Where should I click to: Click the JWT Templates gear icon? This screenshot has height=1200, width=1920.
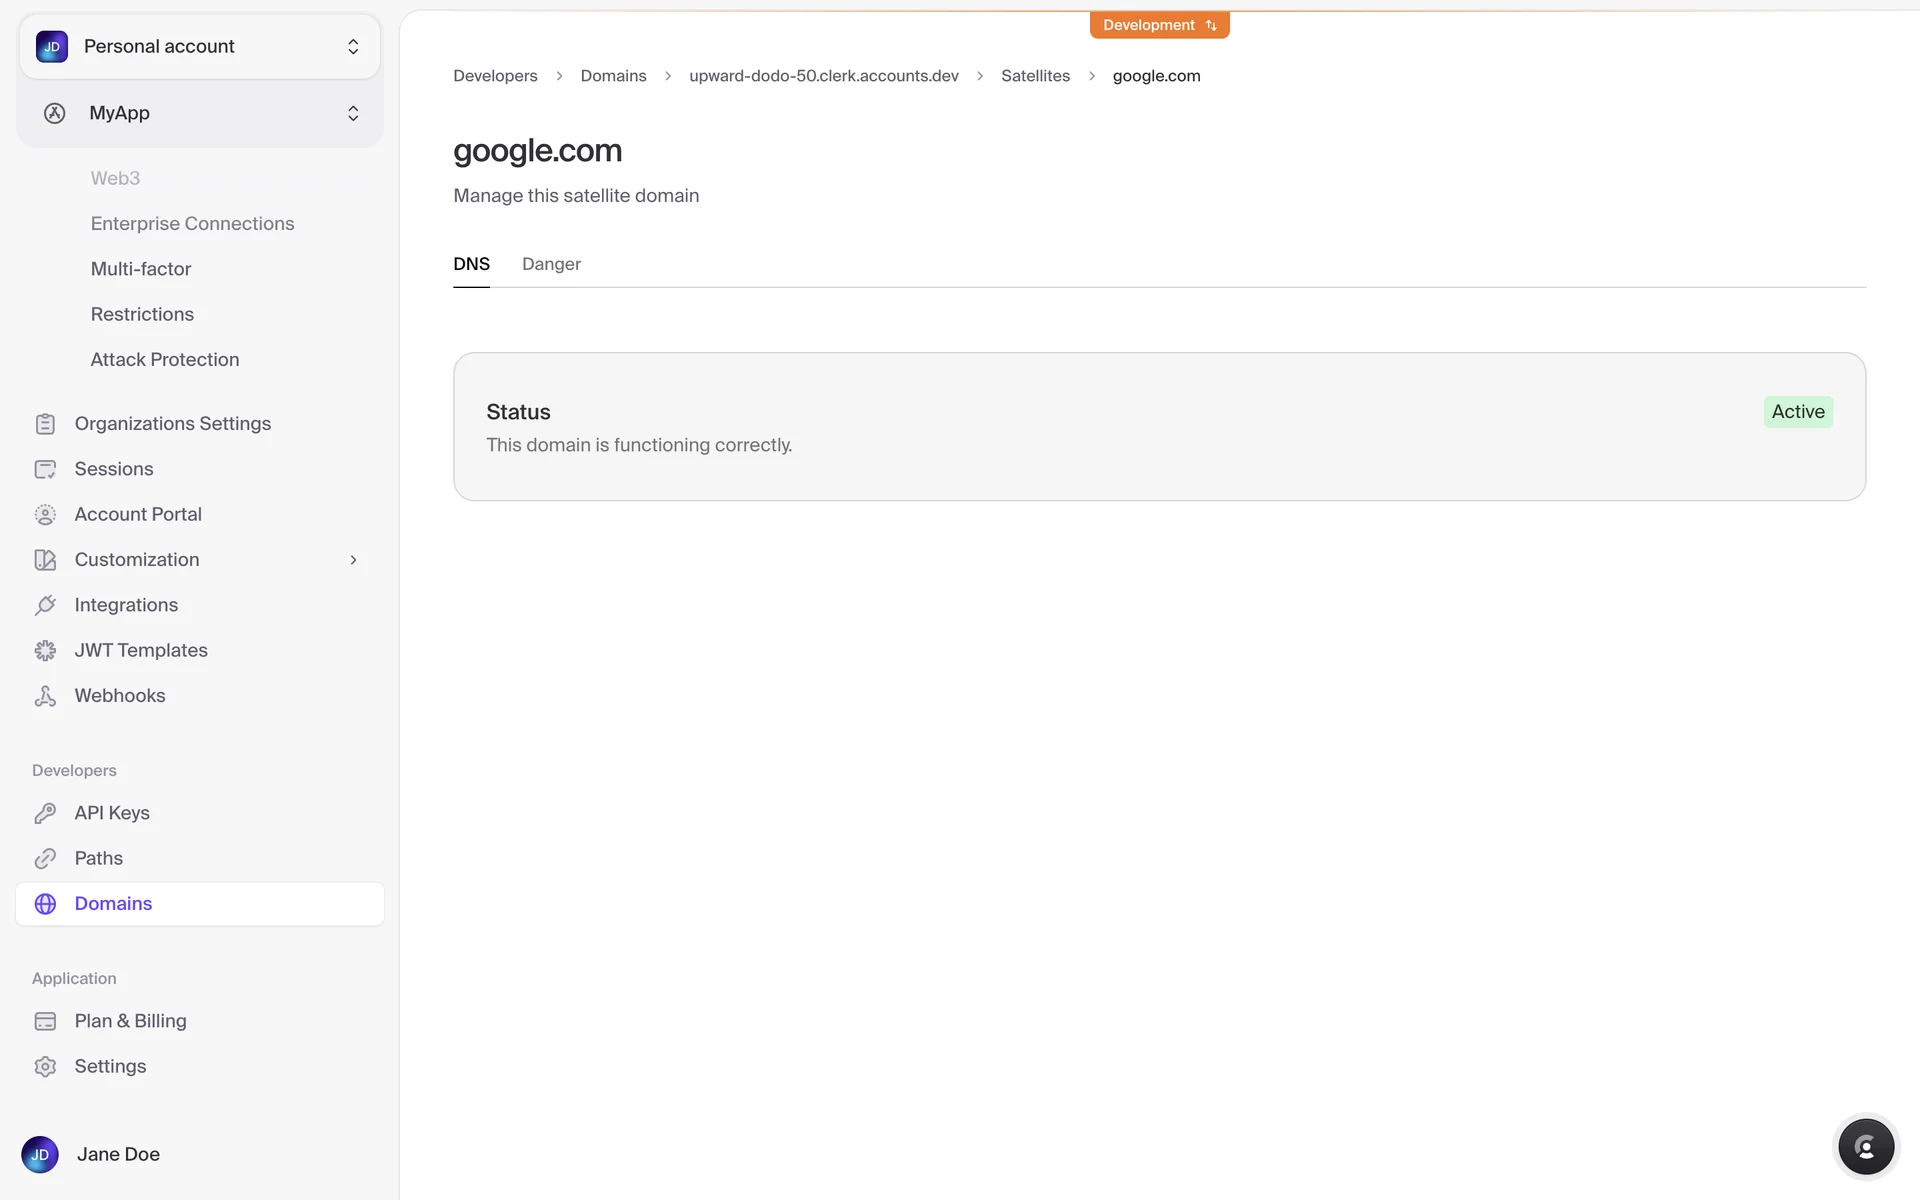coord(45,651)
